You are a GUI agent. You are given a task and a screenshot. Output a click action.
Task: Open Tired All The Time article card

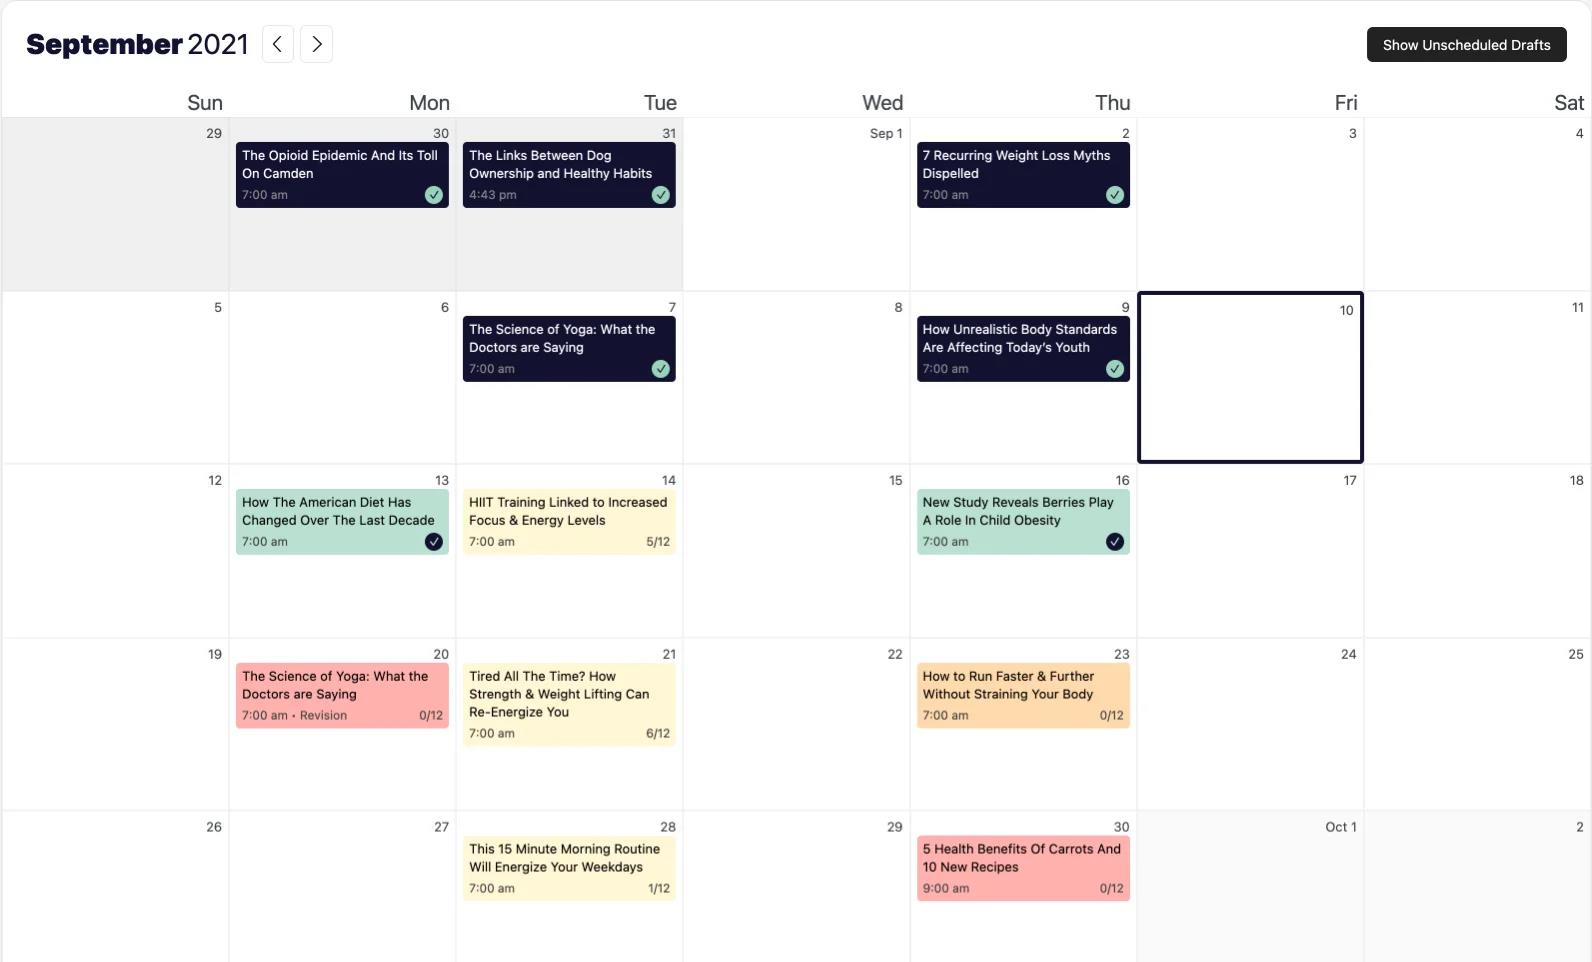(569, 705)
